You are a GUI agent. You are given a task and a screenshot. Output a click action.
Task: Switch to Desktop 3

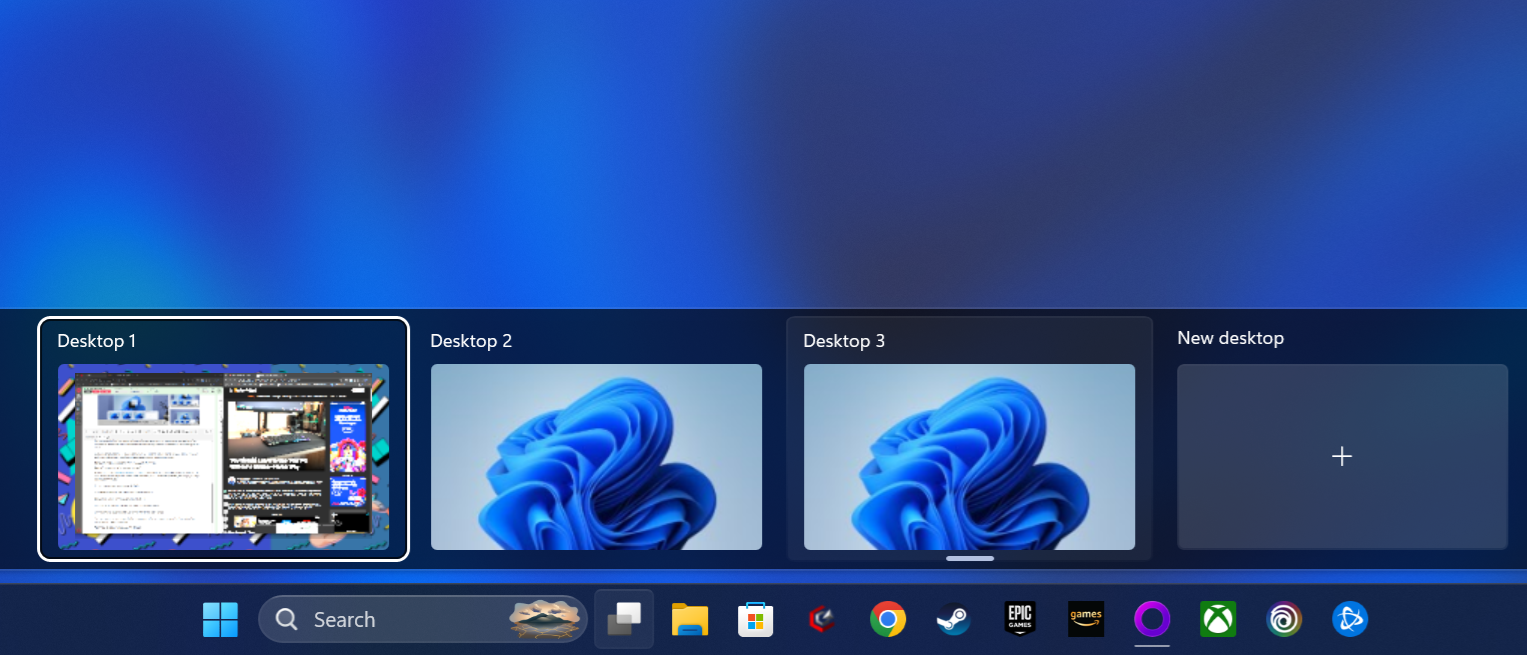tap(969, 456)
